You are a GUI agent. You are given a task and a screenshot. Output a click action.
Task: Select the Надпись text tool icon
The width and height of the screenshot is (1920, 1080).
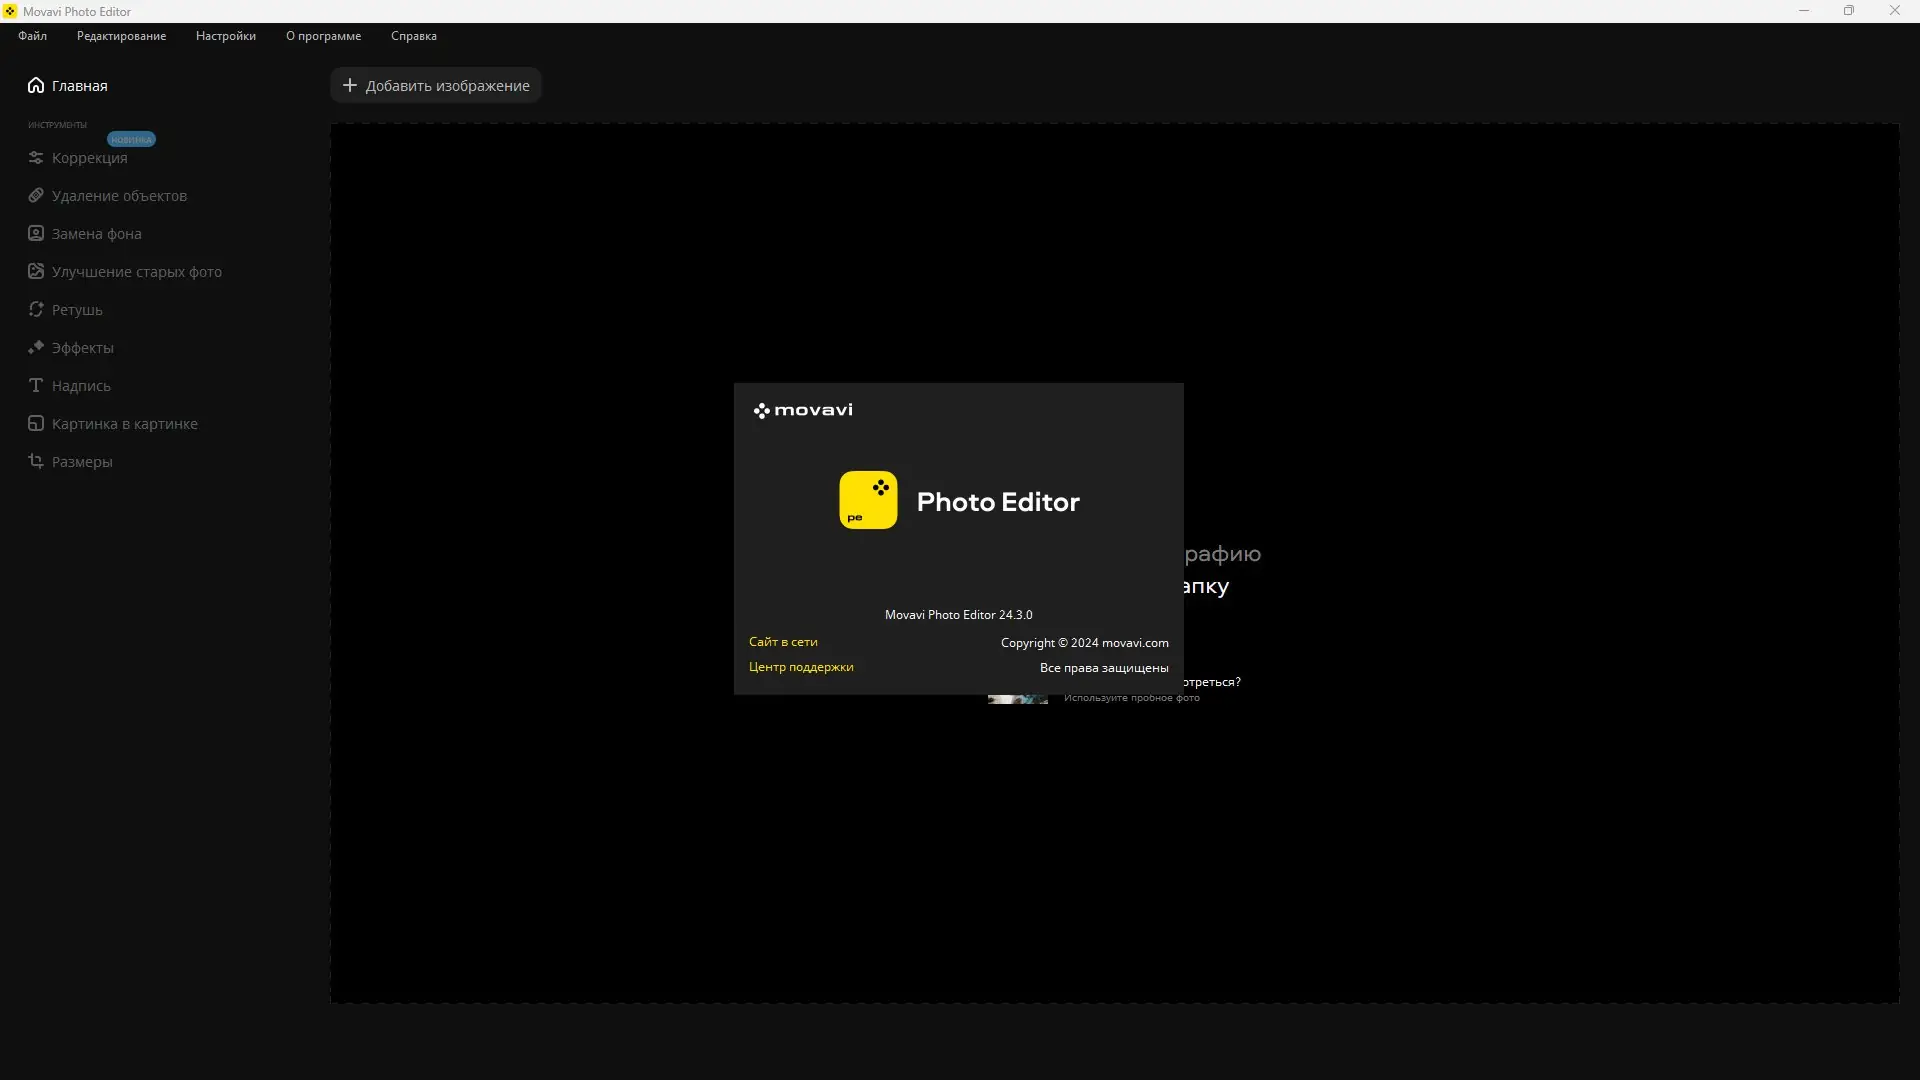point(36,385)
